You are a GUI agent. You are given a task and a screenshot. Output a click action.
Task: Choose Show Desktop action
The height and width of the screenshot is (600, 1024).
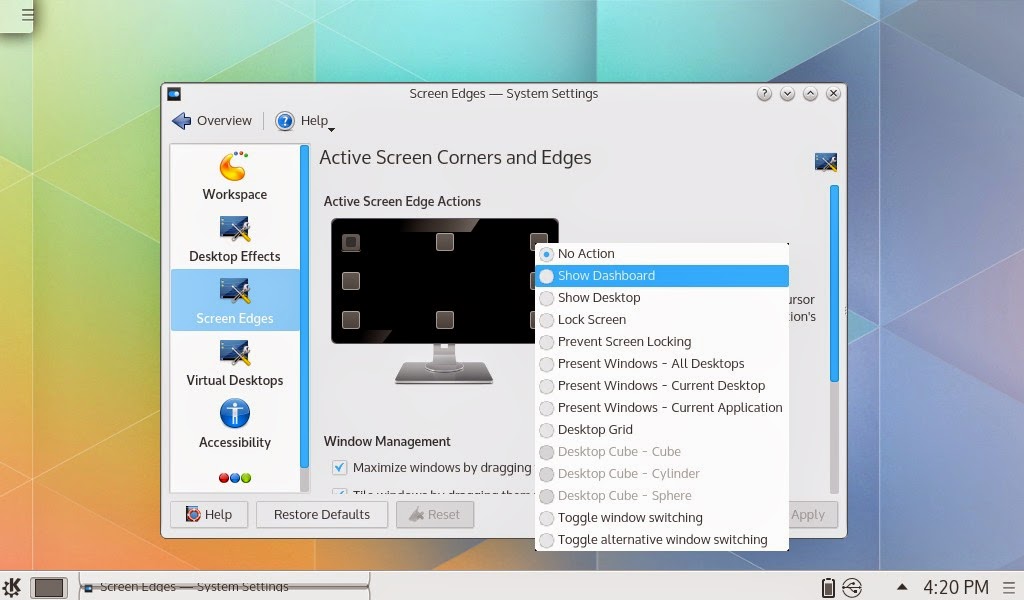coord(662,298)
